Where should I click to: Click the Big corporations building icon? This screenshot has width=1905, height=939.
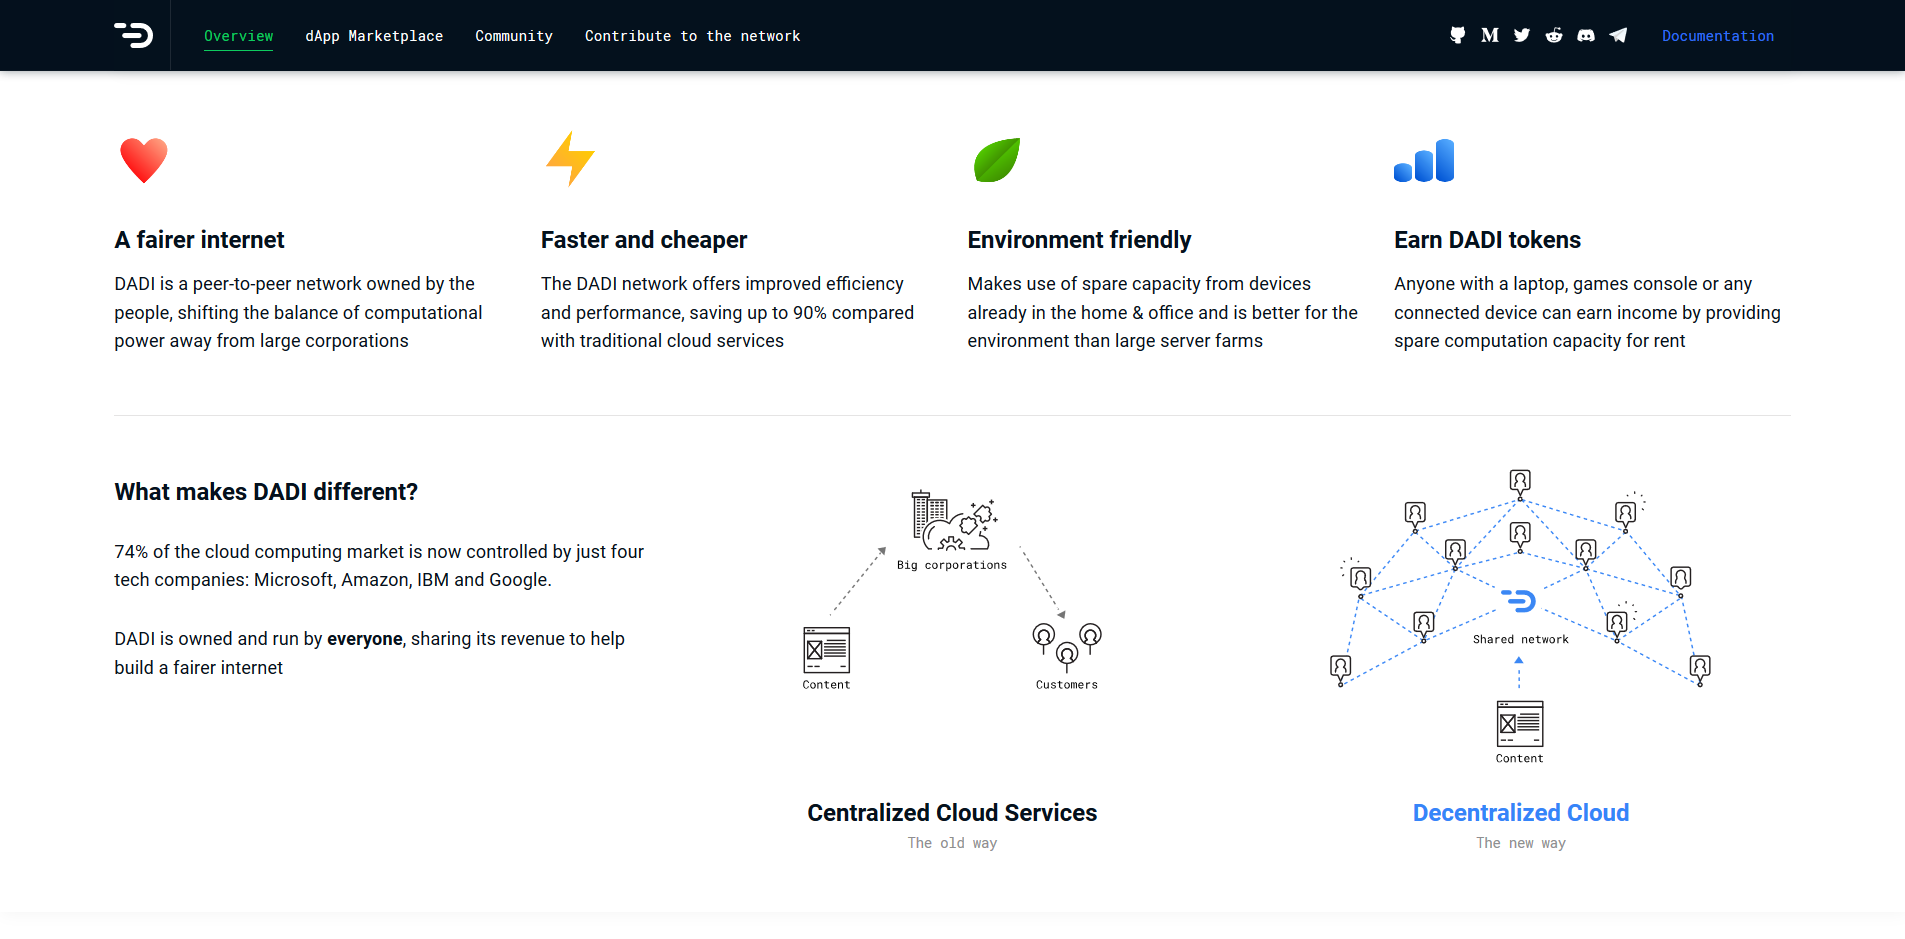coord(954,520)
